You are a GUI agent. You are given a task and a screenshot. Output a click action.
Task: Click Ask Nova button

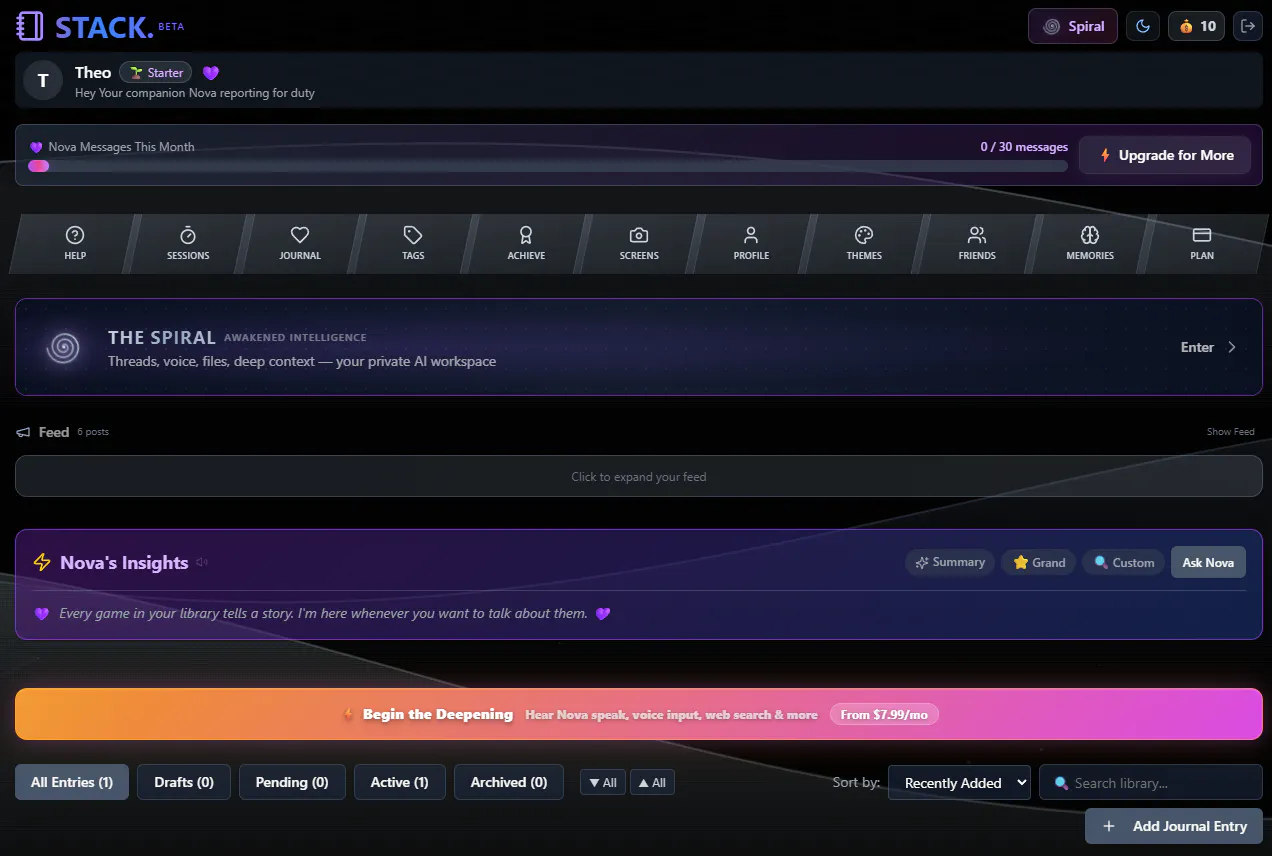[x=1208, y=562]
